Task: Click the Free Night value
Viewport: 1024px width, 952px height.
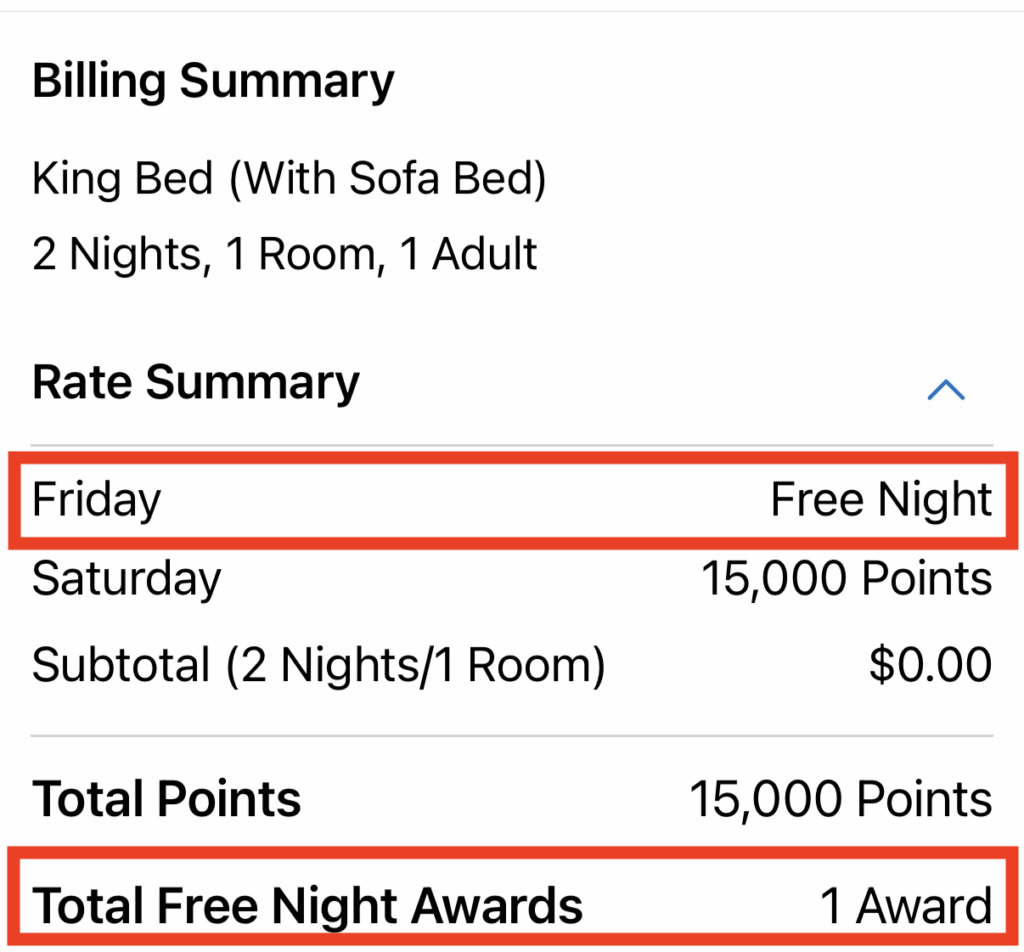Action: click(x=881, y=499)
